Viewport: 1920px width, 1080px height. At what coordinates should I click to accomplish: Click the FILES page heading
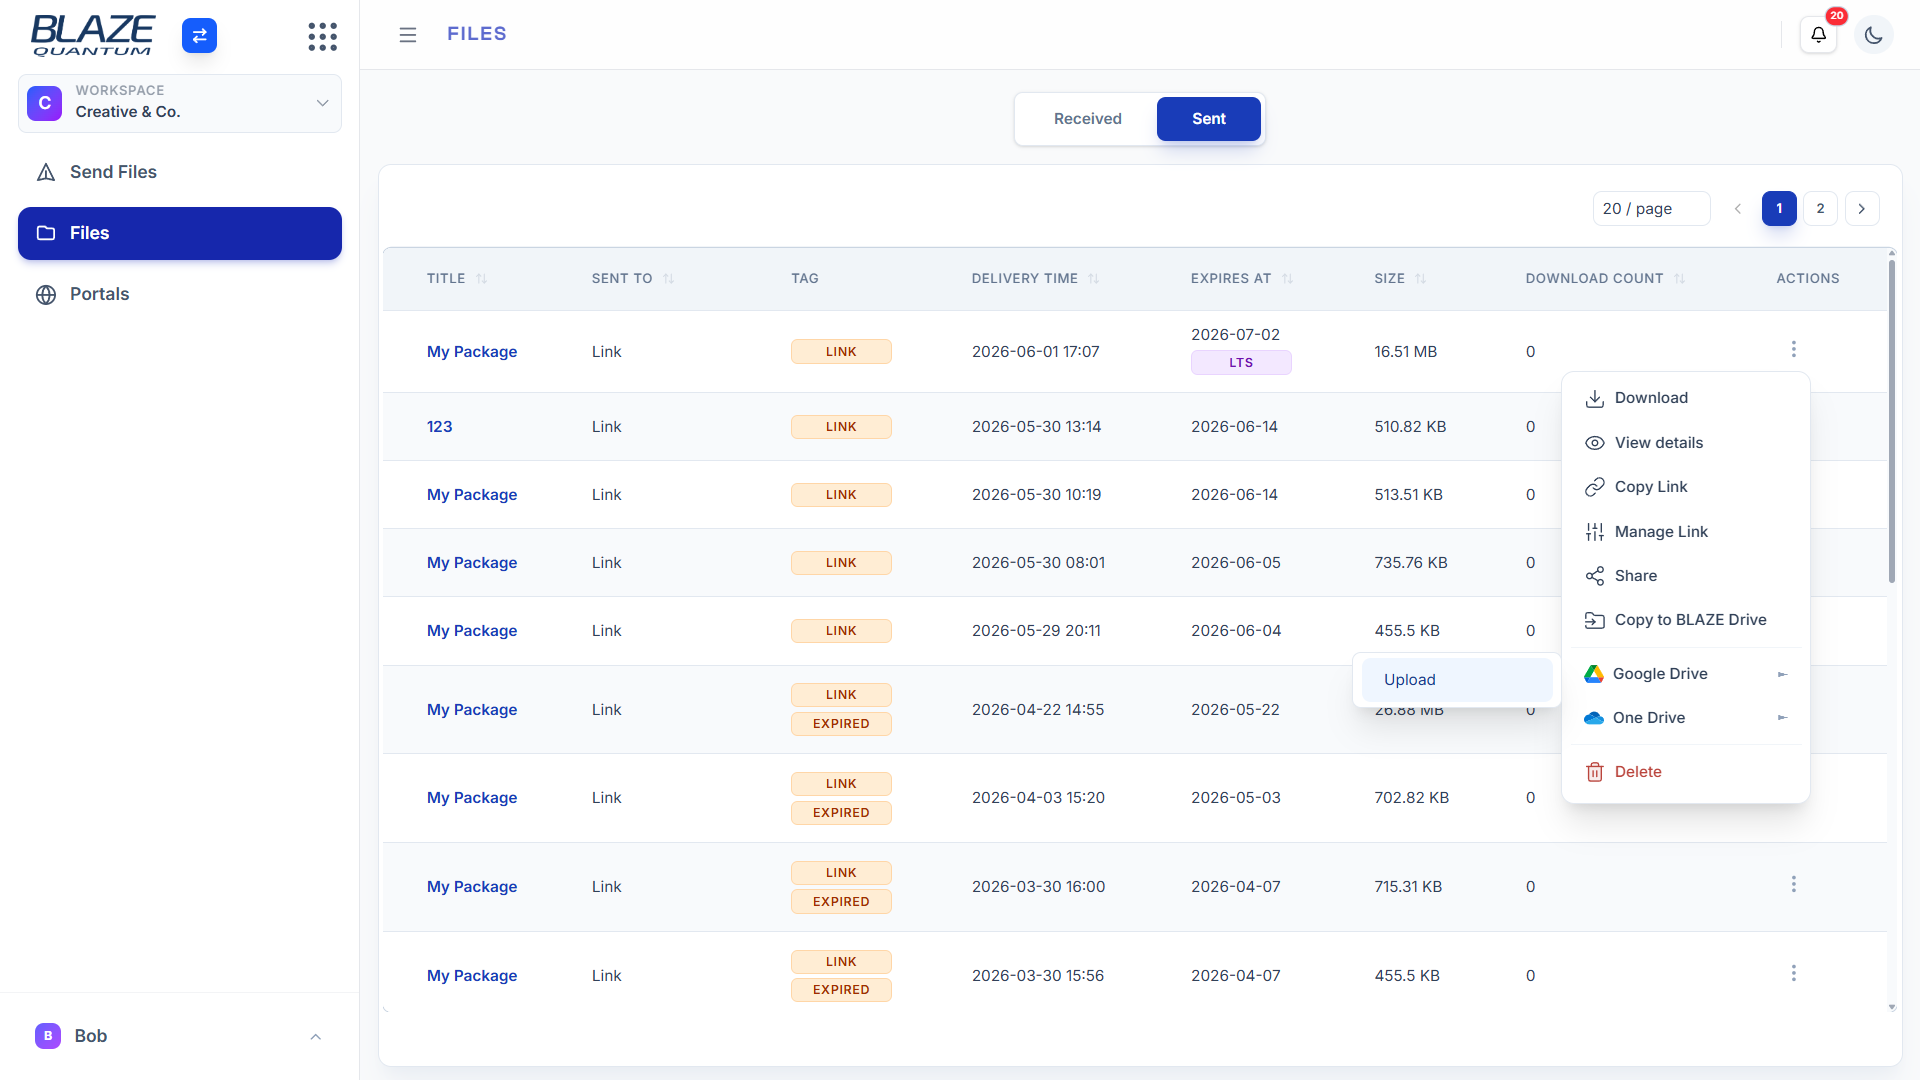pos(477,34)
